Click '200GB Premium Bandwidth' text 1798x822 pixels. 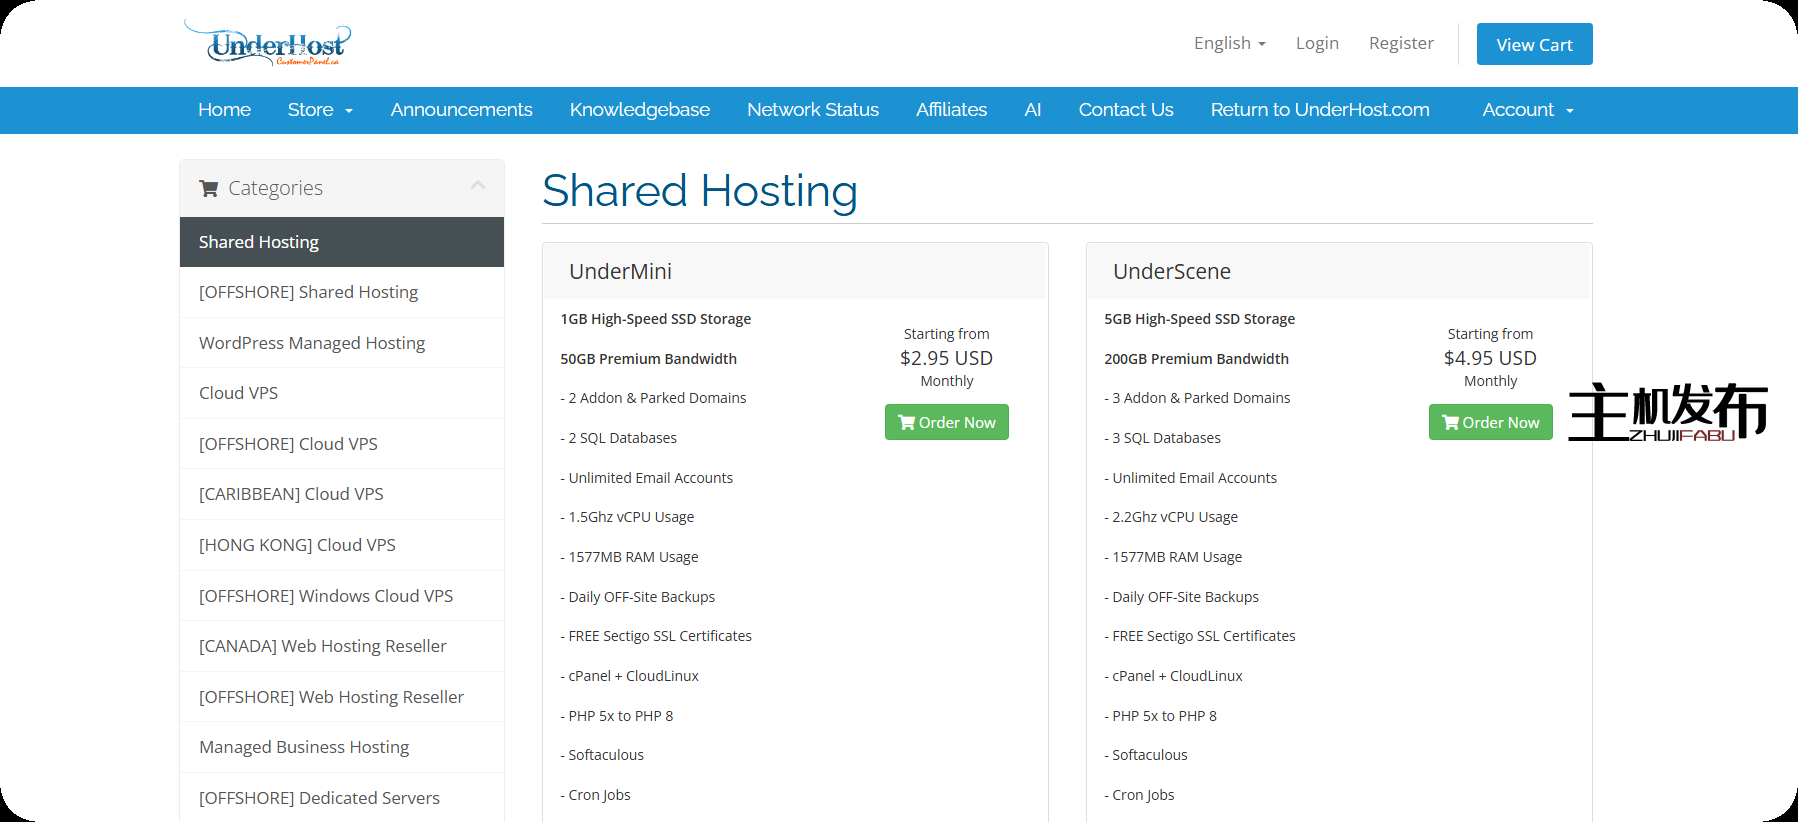pos(1196,359)
